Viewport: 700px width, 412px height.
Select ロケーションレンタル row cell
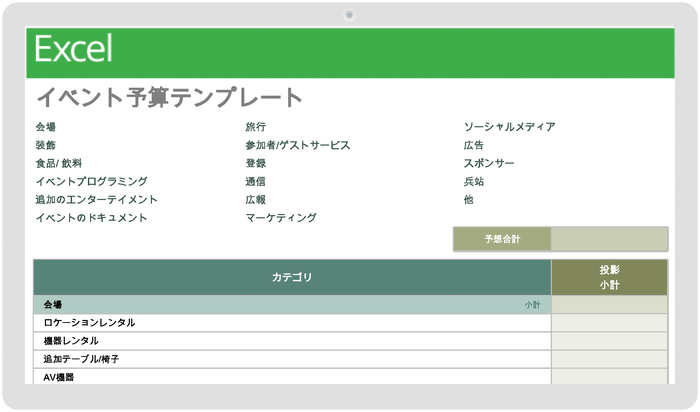pyautogui.click(x=292, y=323)
